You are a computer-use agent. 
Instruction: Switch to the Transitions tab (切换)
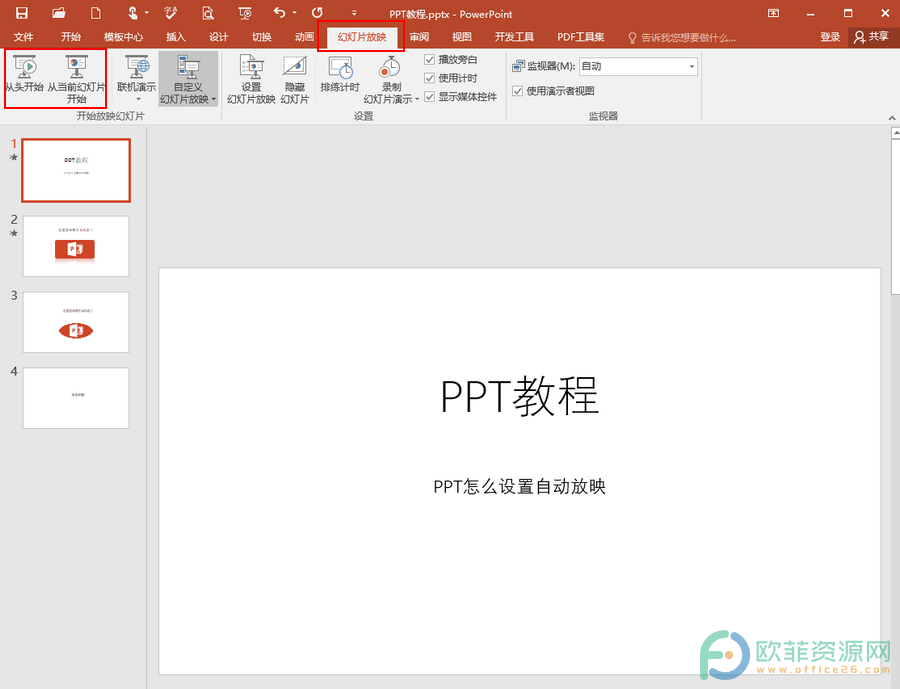click(x=262, y=37)
